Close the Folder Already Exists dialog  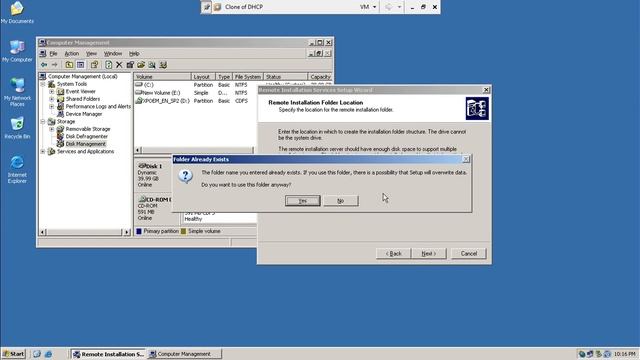click(x=466, y=160)
